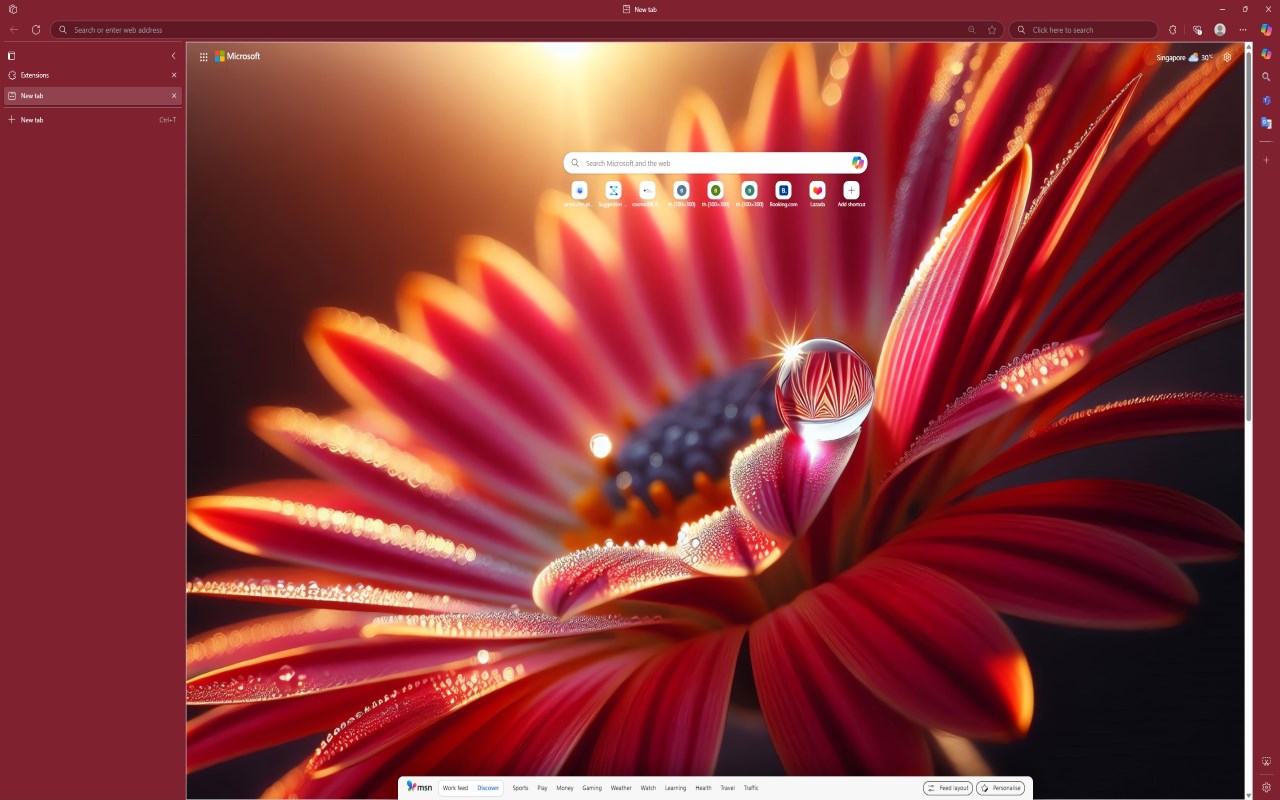Select the active 'New tab' tab
Screen dimensions: 1280x800
[93, 96]
